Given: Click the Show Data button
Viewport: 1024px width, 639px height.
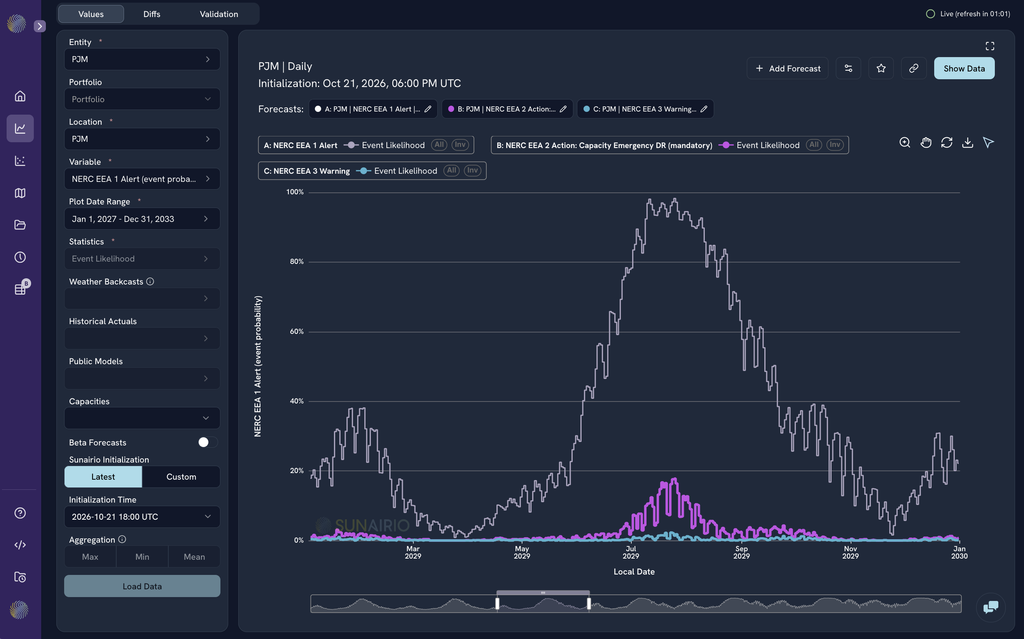Looking at the screenshot, I should (x=964, y=69).
